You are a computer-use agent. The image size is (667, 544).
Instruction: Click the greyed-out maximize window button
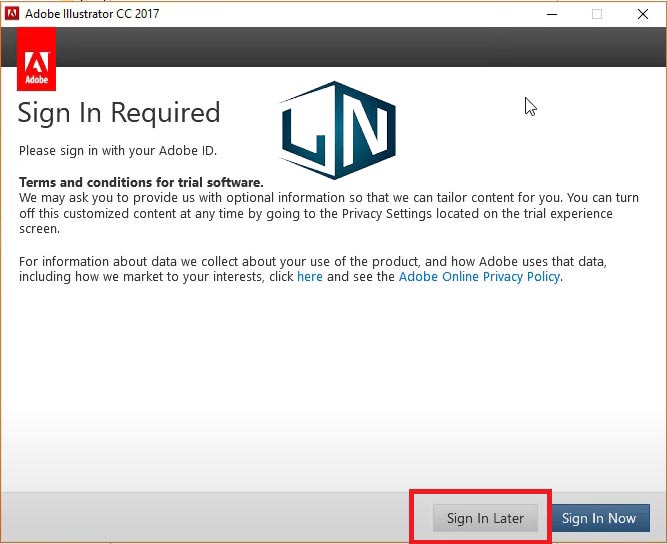(597, 14)
